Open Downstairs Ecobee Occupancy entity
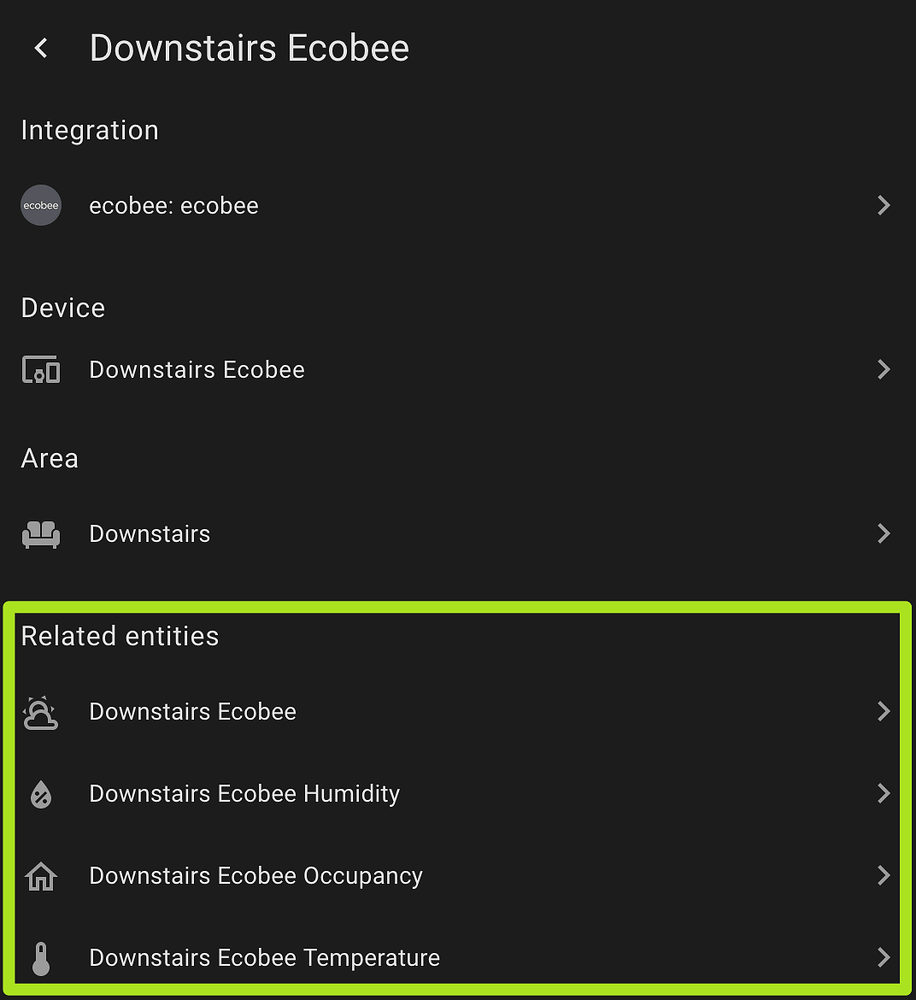Screen dimensions: 916x1000 (x=256, y=876)
